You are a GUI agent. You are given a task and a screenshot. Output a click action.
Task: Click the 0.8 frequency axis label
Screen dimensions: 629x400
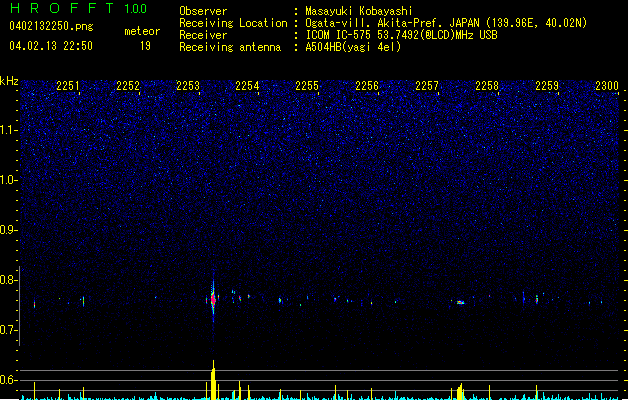[x=8, y=280]
